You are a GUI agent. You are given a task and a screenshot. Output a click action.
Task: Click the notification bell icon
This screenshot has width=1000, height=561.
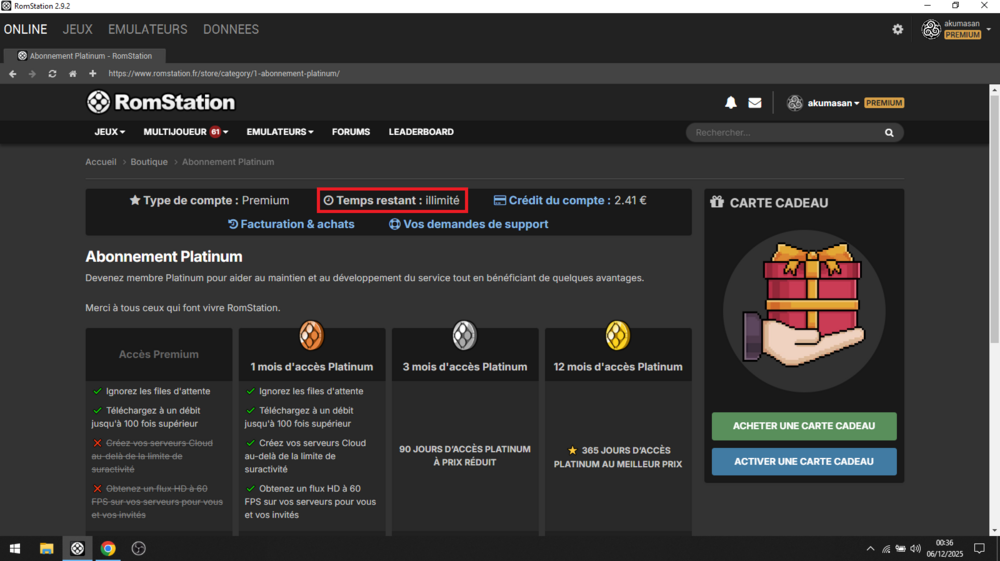731,103
